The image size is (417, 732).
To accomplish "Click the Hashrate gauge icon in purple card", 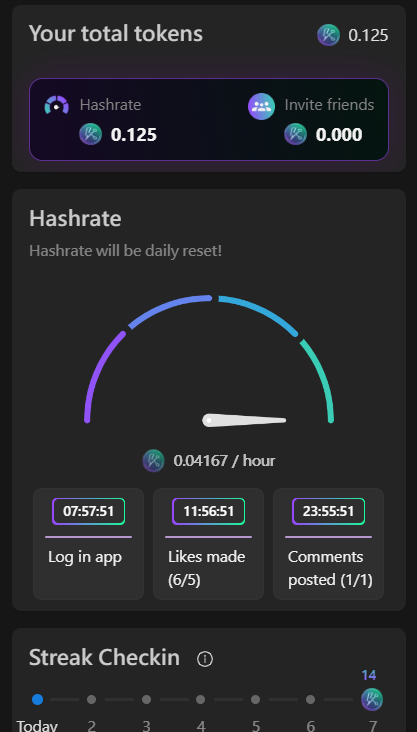I will 57,105.
